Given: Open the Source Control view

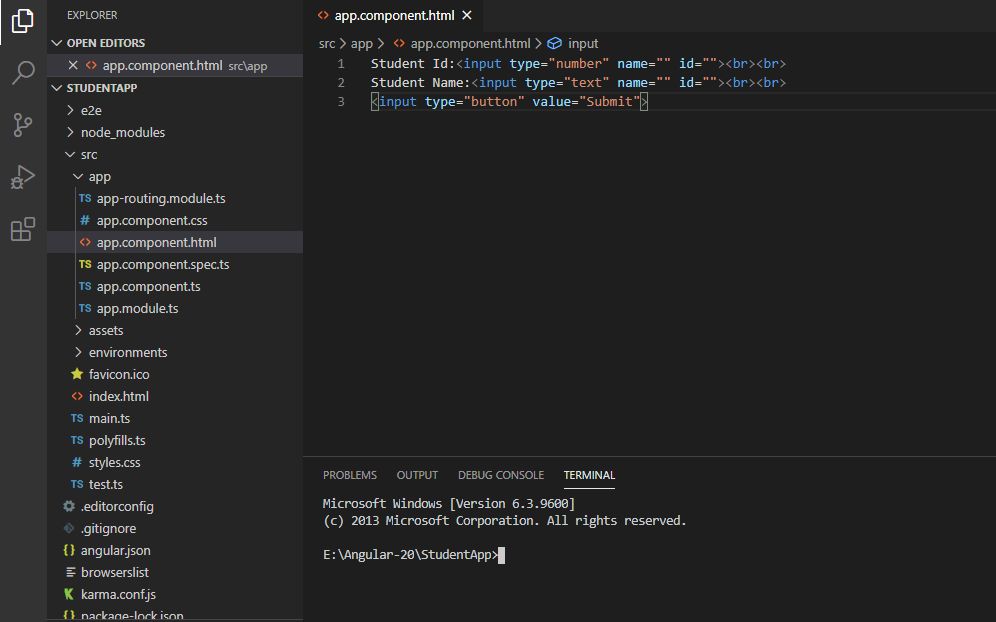Looking at the screenshot, I should pos(22,125).
